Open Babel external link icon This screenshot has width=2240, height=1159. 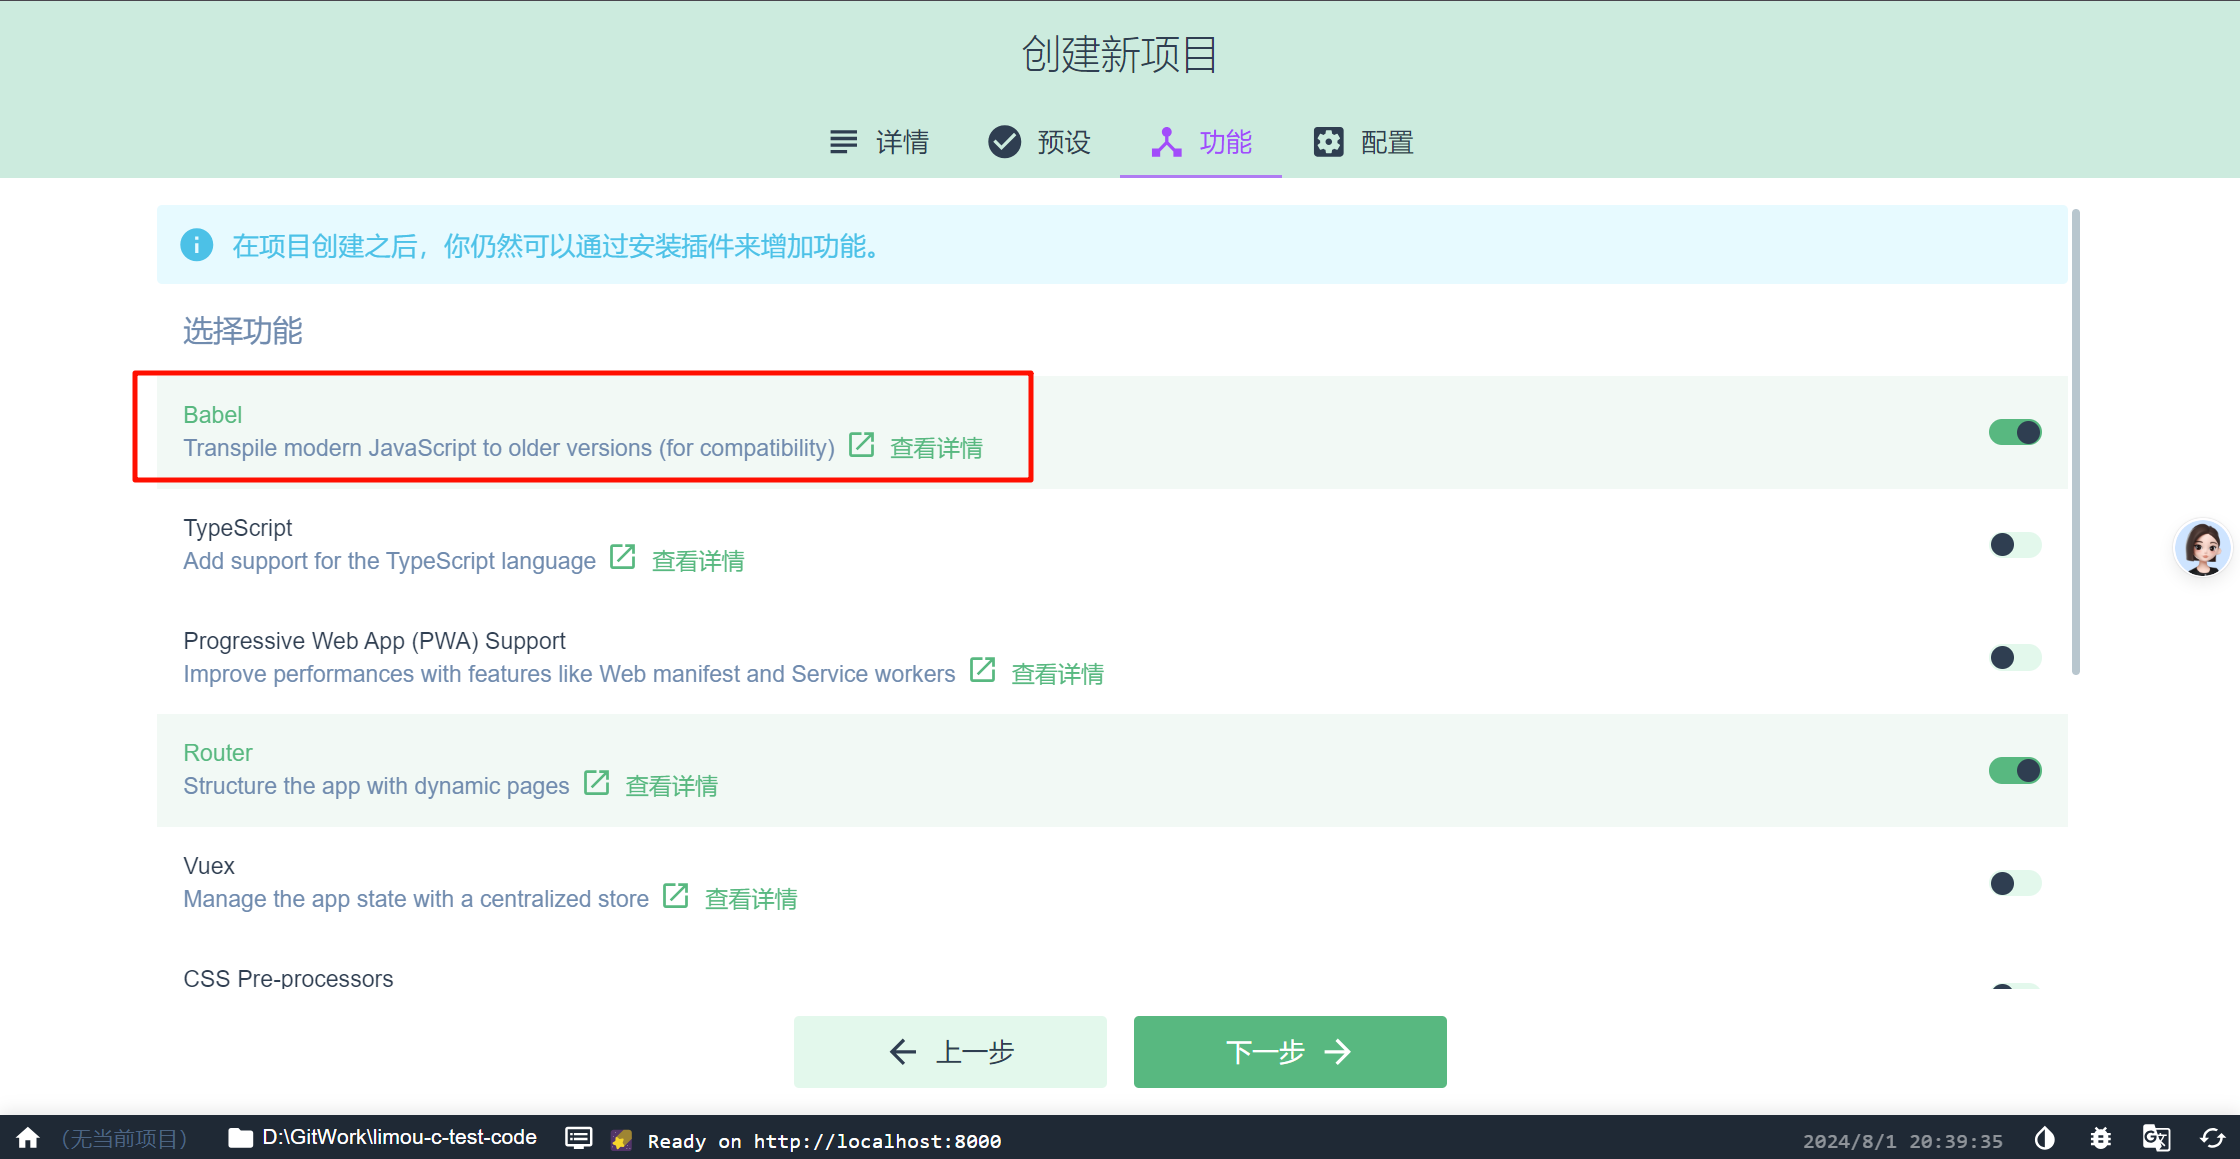[x=861, y=444]
